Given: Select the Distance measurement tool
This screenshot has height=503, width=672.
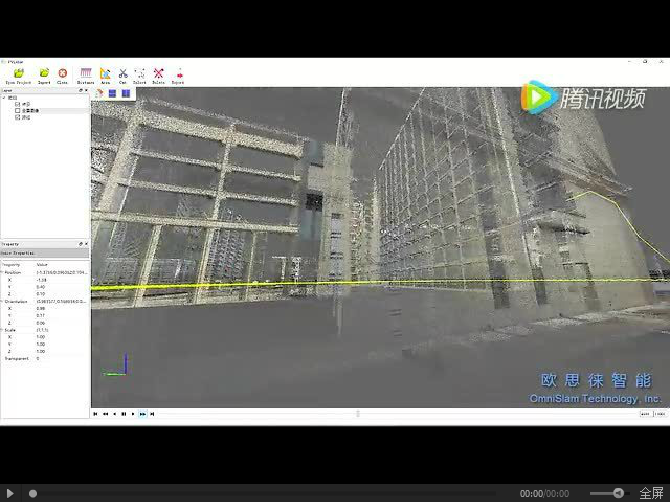Looking at the screenshot, I should coord(86,74).
